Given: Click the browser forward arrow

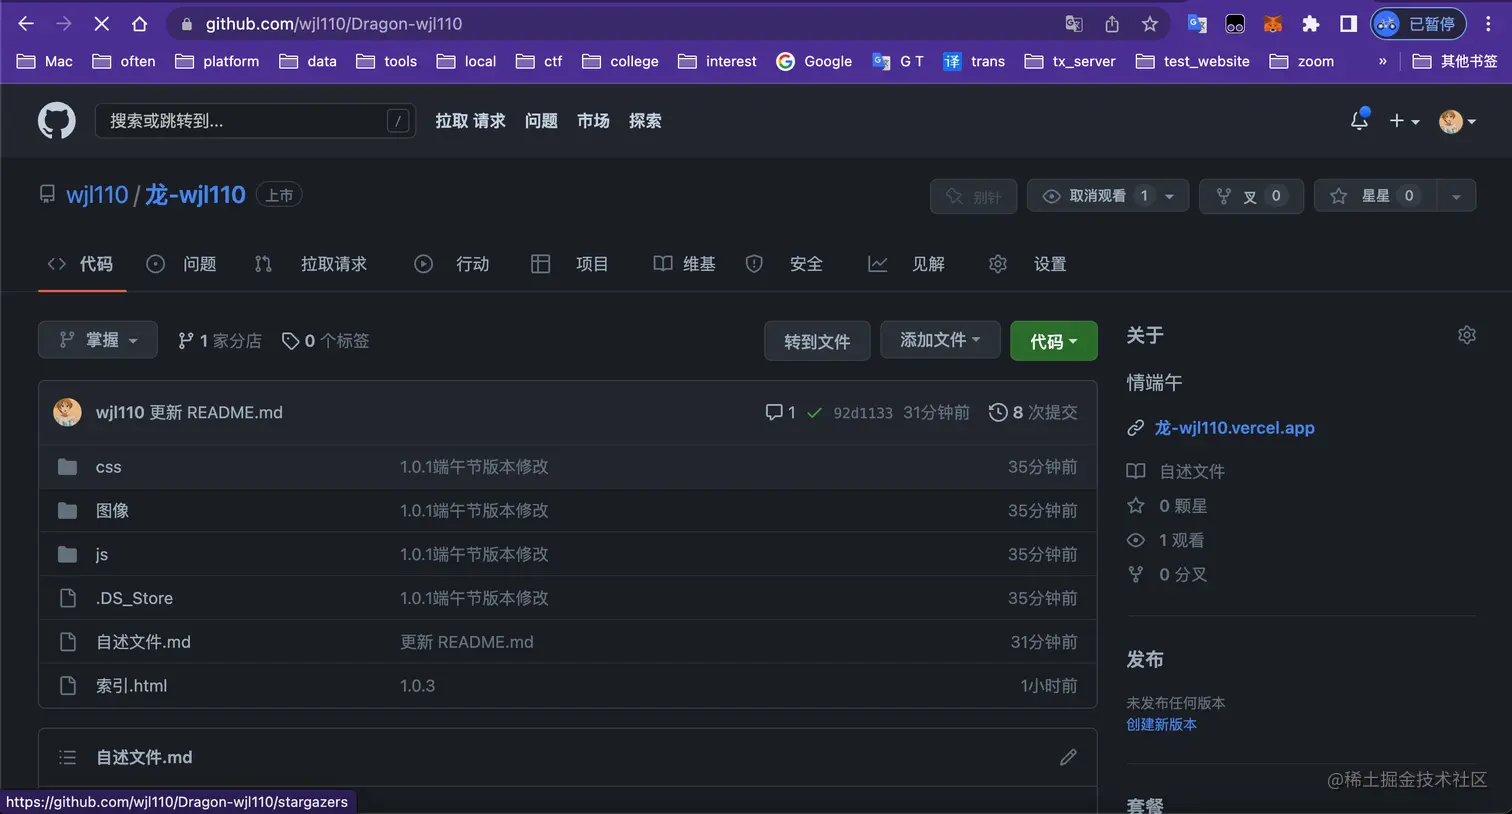Looking at the screenshot, I should click(64, 24).
